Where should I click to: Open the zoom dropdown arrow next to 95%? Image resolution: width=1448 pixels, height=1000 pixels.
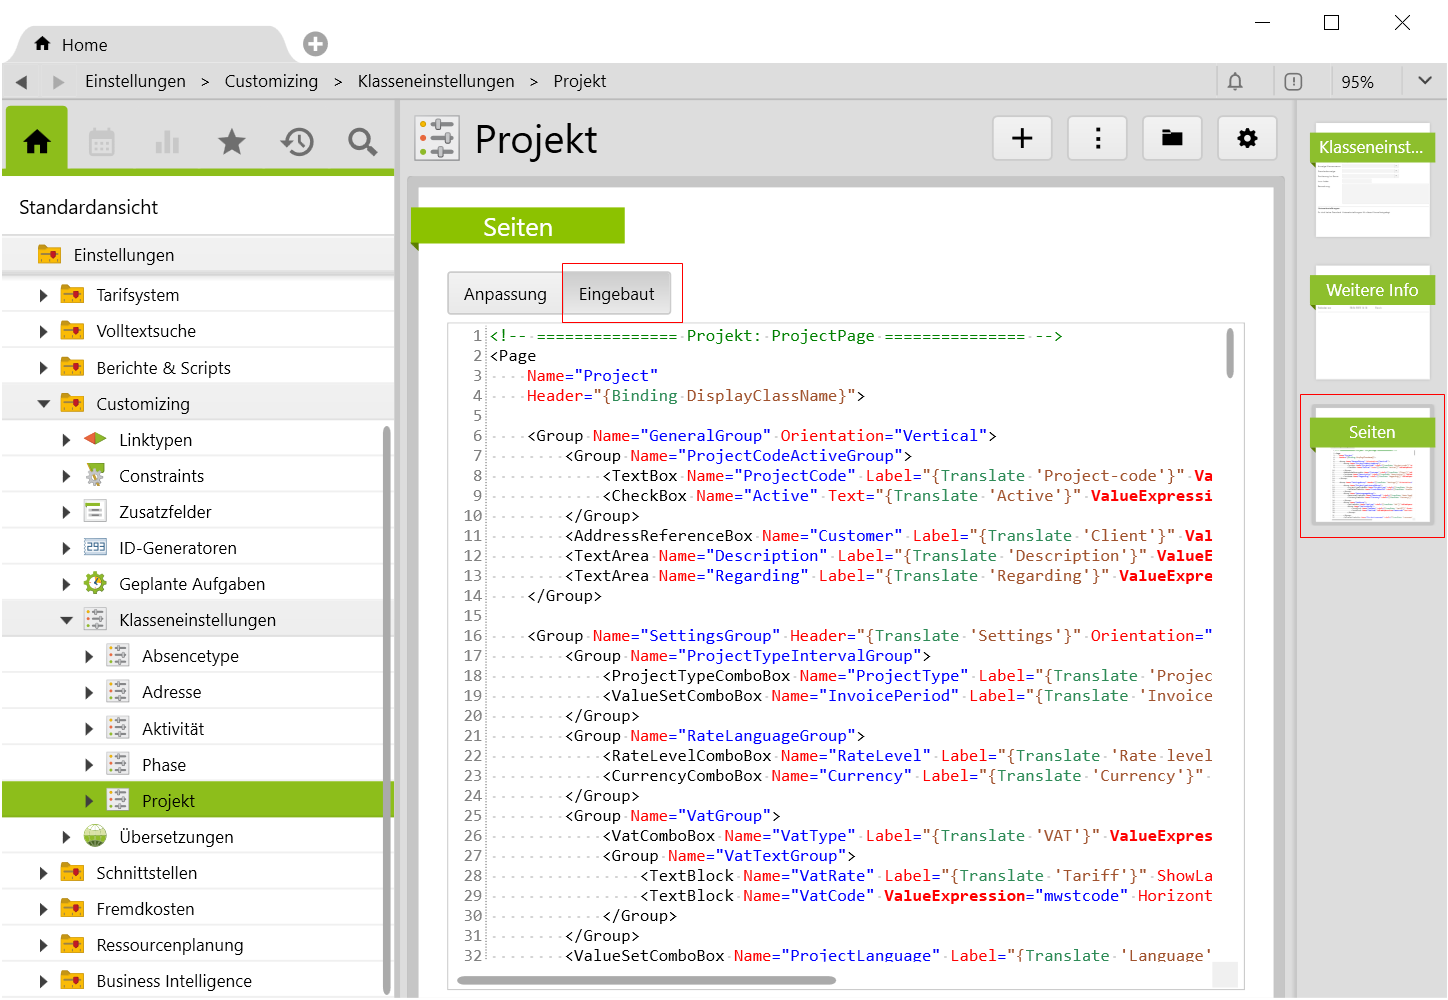[1424, 81]
